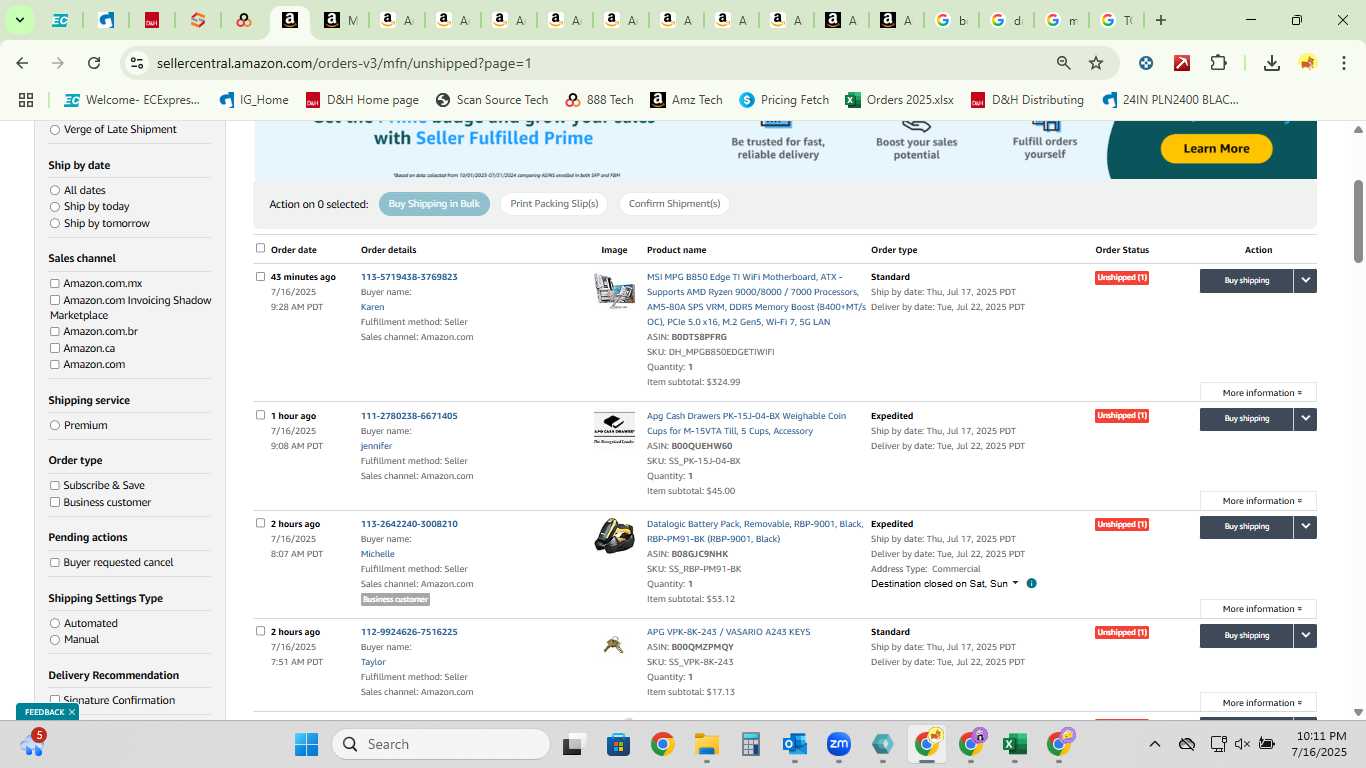Open the browser extensions puzzle icon

click(1218, 63)
